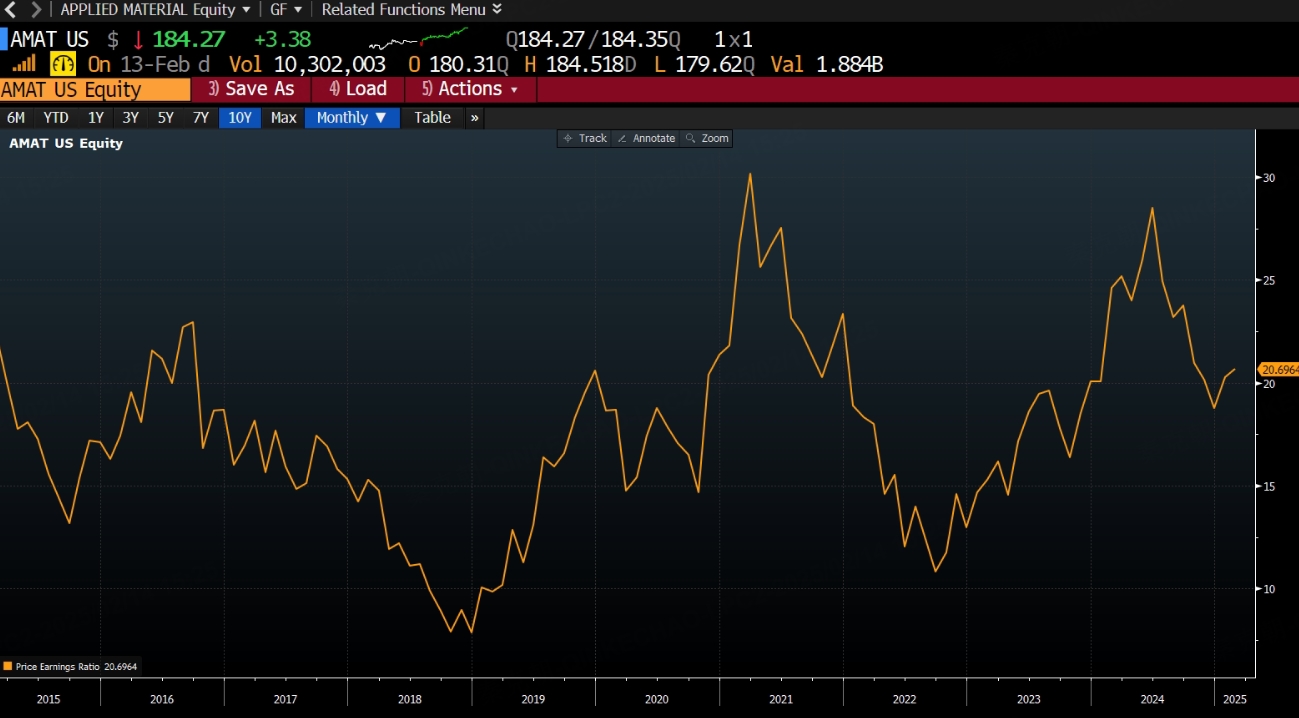
Task: Switch the chart to YTD range
Action: pyautogui.click(x=56, y=117)
